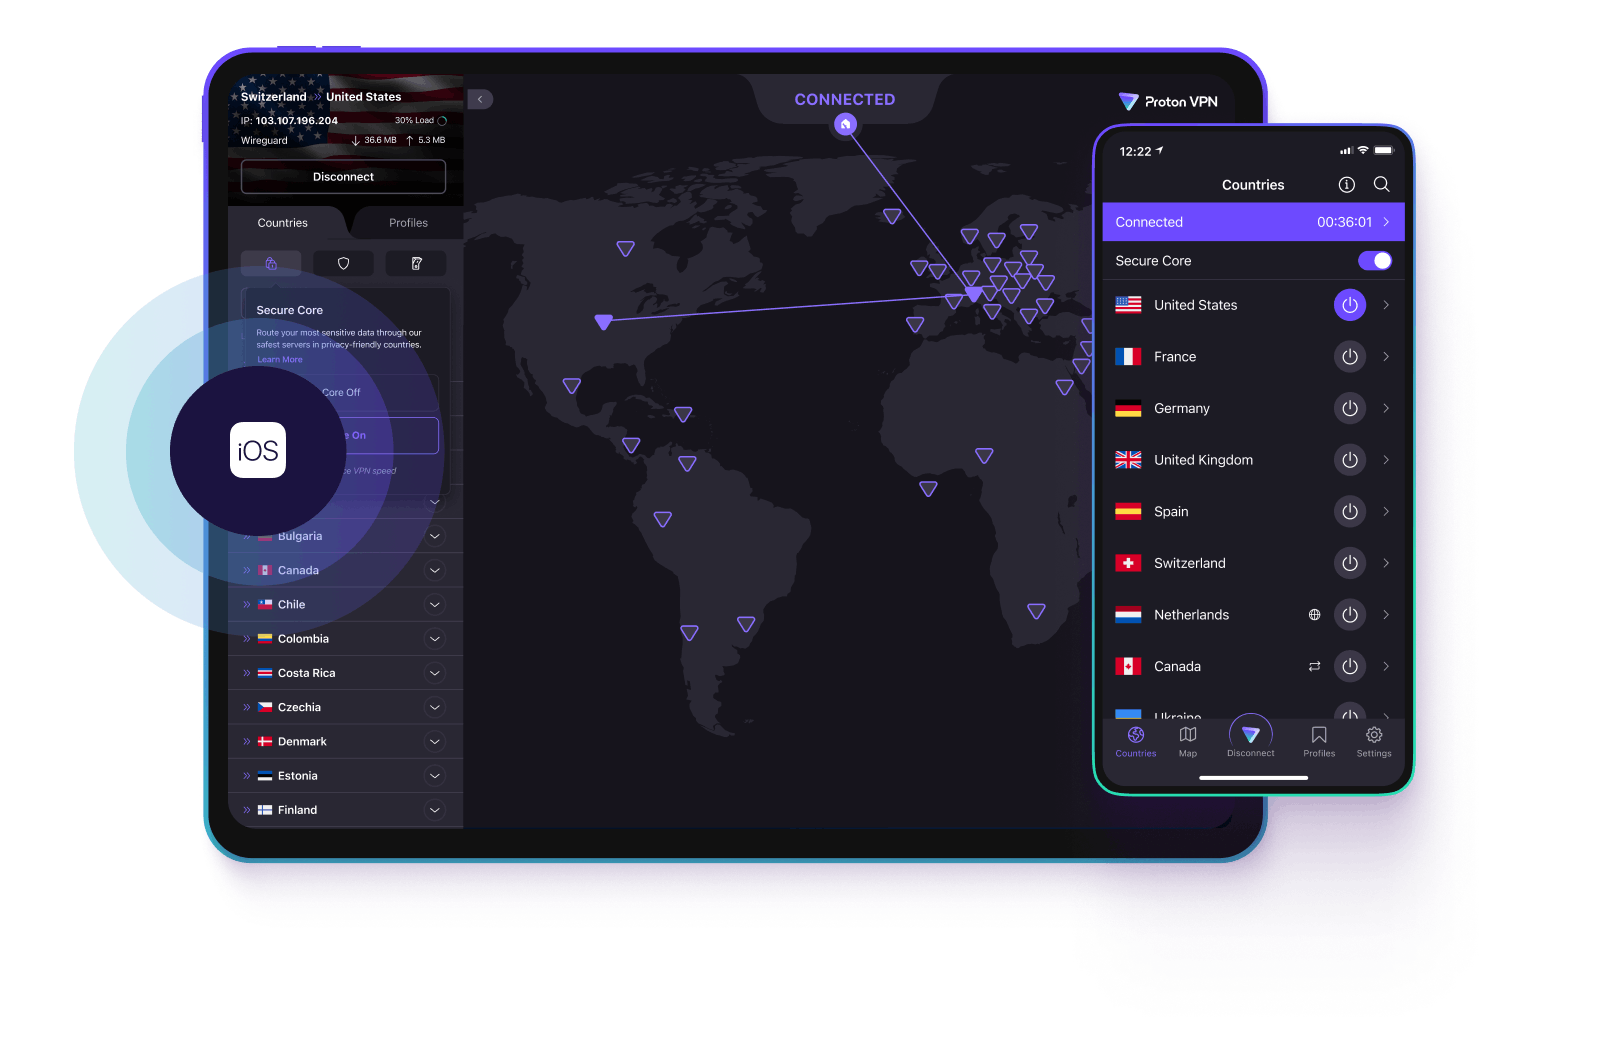The image size is (1611, 1050).
Task: Open the info icon in phone header
Action: 1347,184
